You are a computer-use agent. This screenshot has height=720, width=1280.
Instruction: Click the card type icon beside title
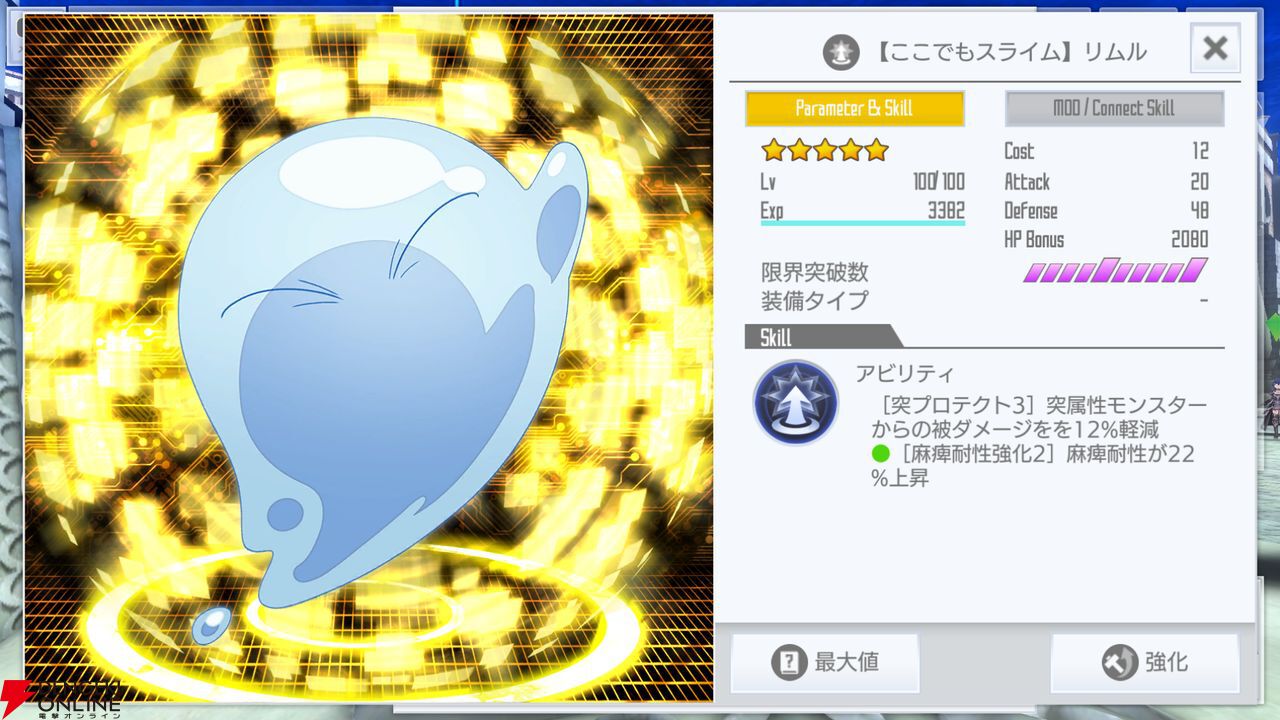(841, 51)
